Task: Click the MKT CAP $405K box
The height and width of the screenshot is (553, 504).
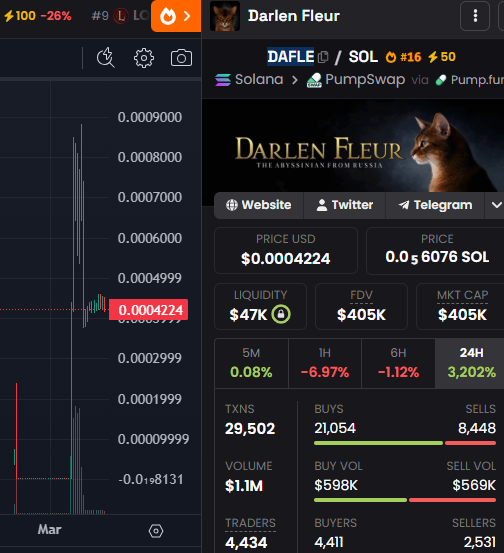Action: tap(461, 306)
